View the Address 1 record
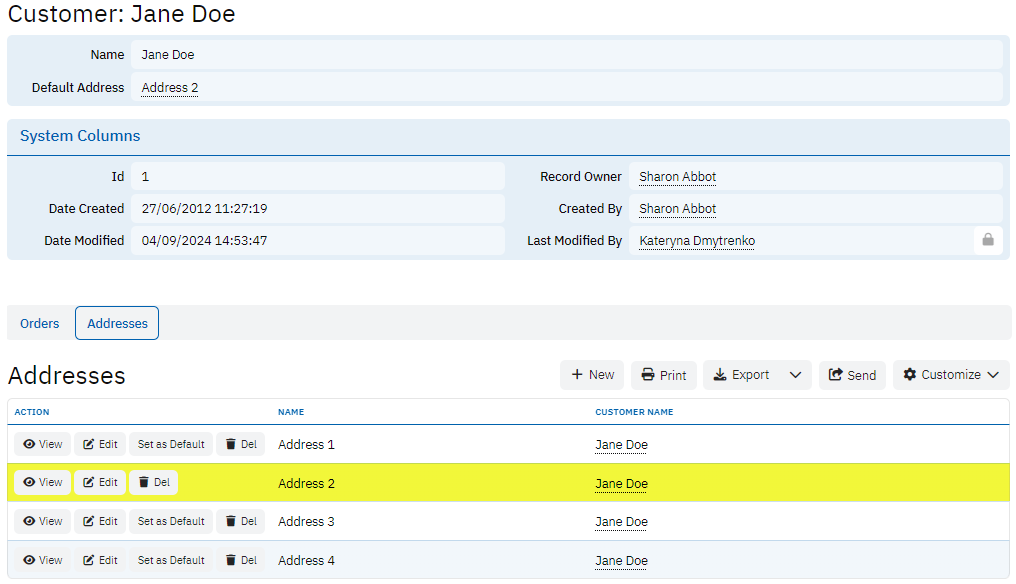Image resolution: width=1016 pixels, height=584 pixels. [x=43, y=444]
